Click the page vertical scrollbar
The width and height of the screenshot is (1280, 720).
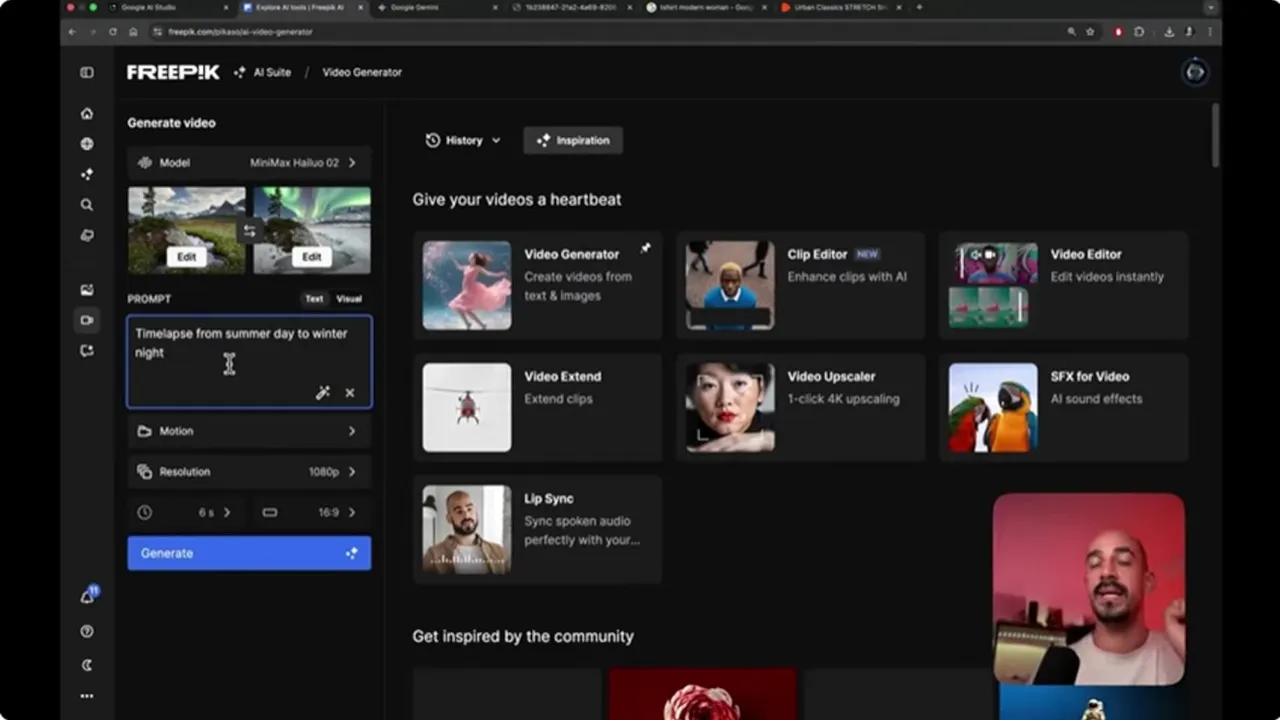point(1216,135)
